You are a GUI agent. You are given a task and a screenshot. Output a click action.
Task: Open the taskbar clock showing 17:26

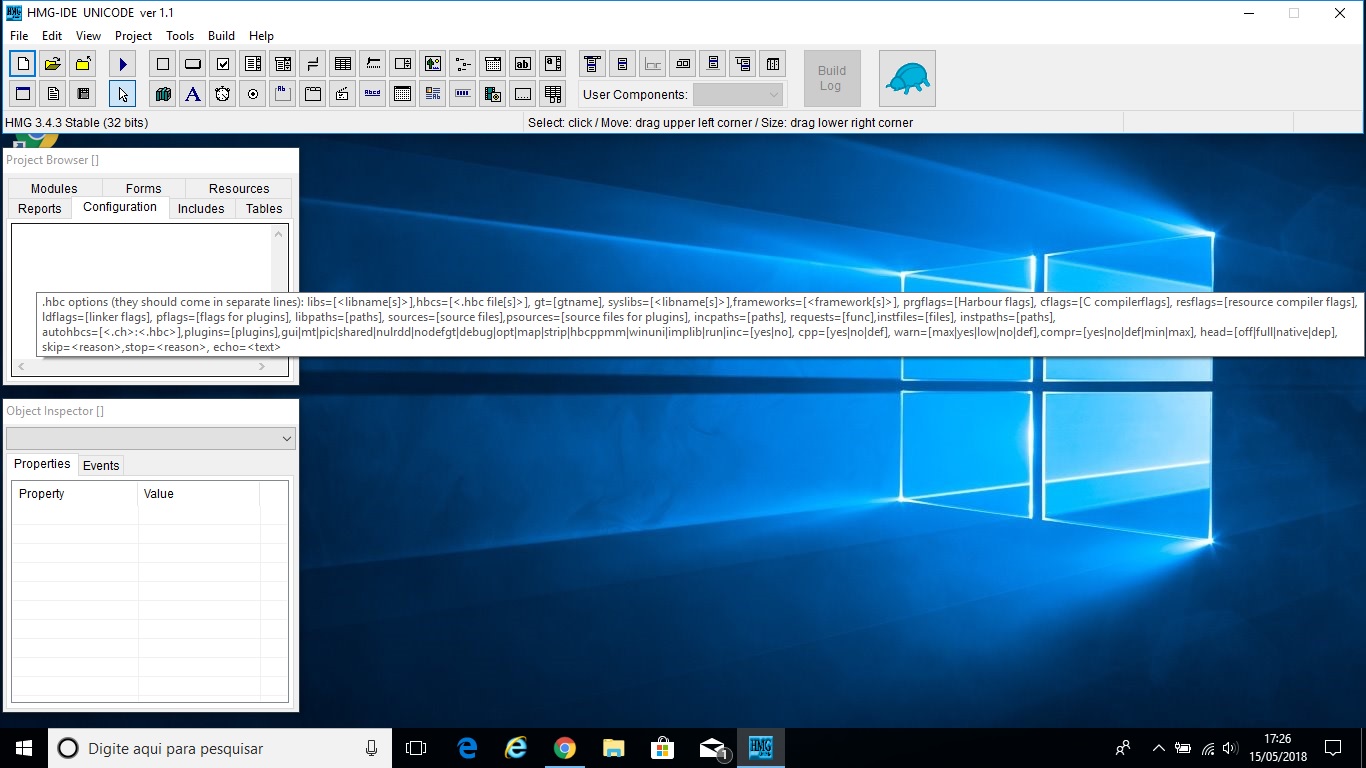(x=1277, y=748)
